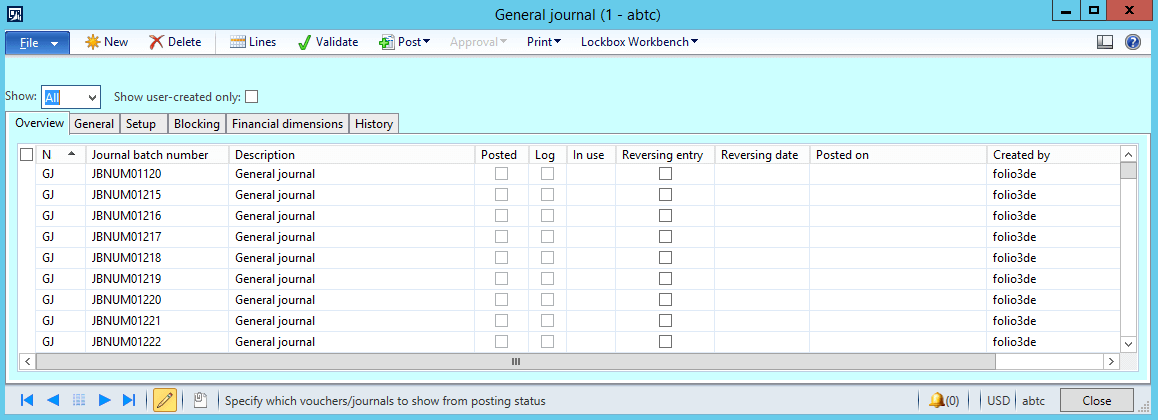Go to first record navigation arrow
Screen dimensions: 1158x420
click(27, 400)
